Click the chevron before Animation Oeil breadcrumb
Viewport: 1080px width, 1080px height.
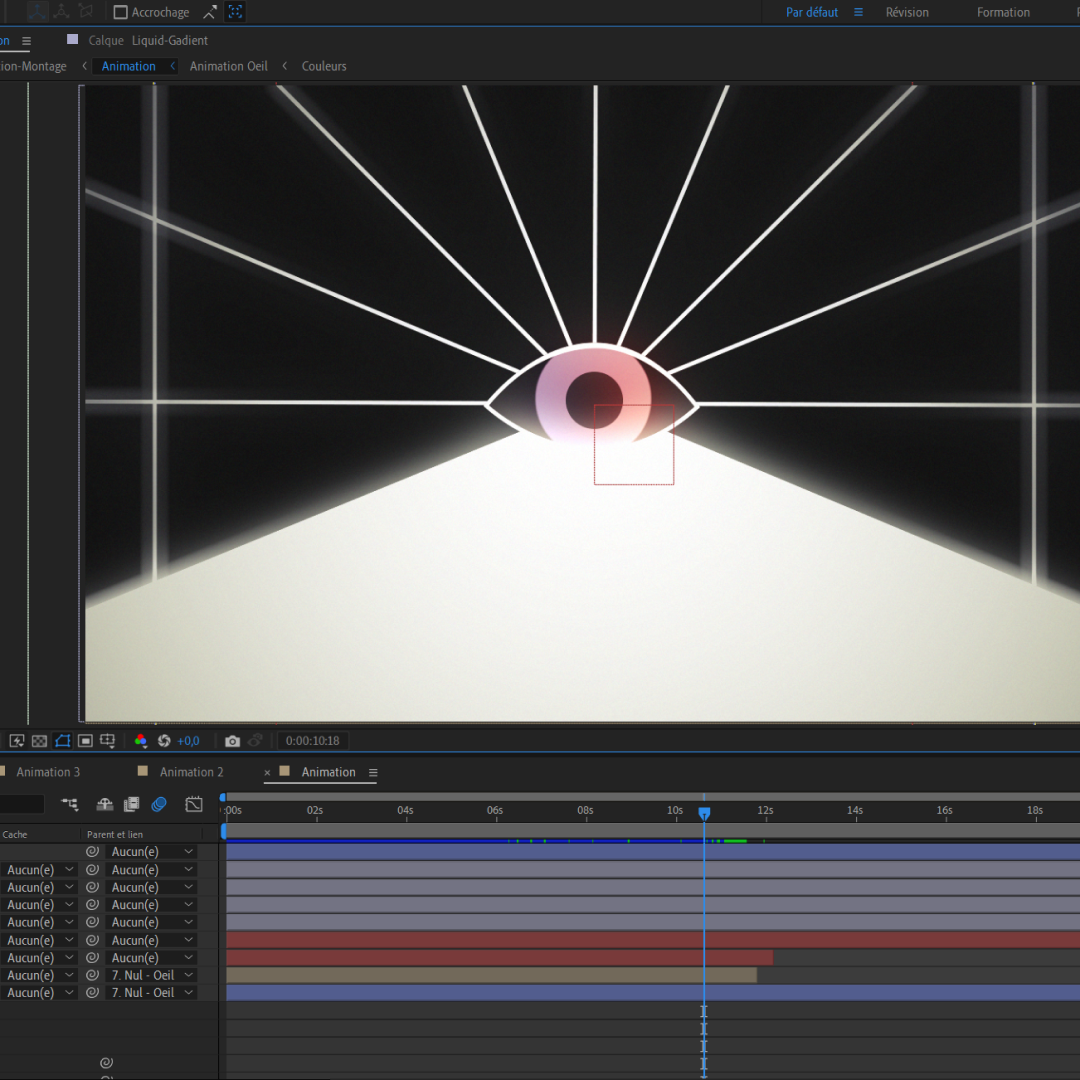(x=173, y=65)
